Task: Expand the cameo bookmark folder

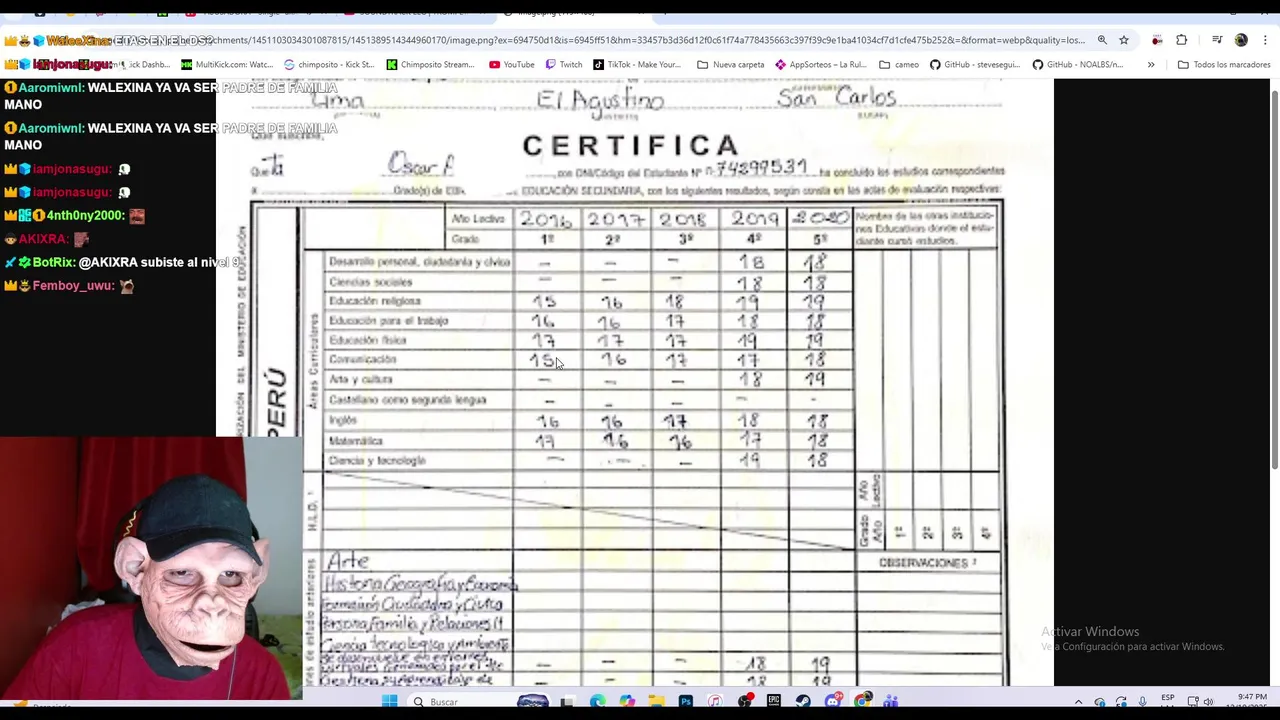Action: click(x=899, y=64)
